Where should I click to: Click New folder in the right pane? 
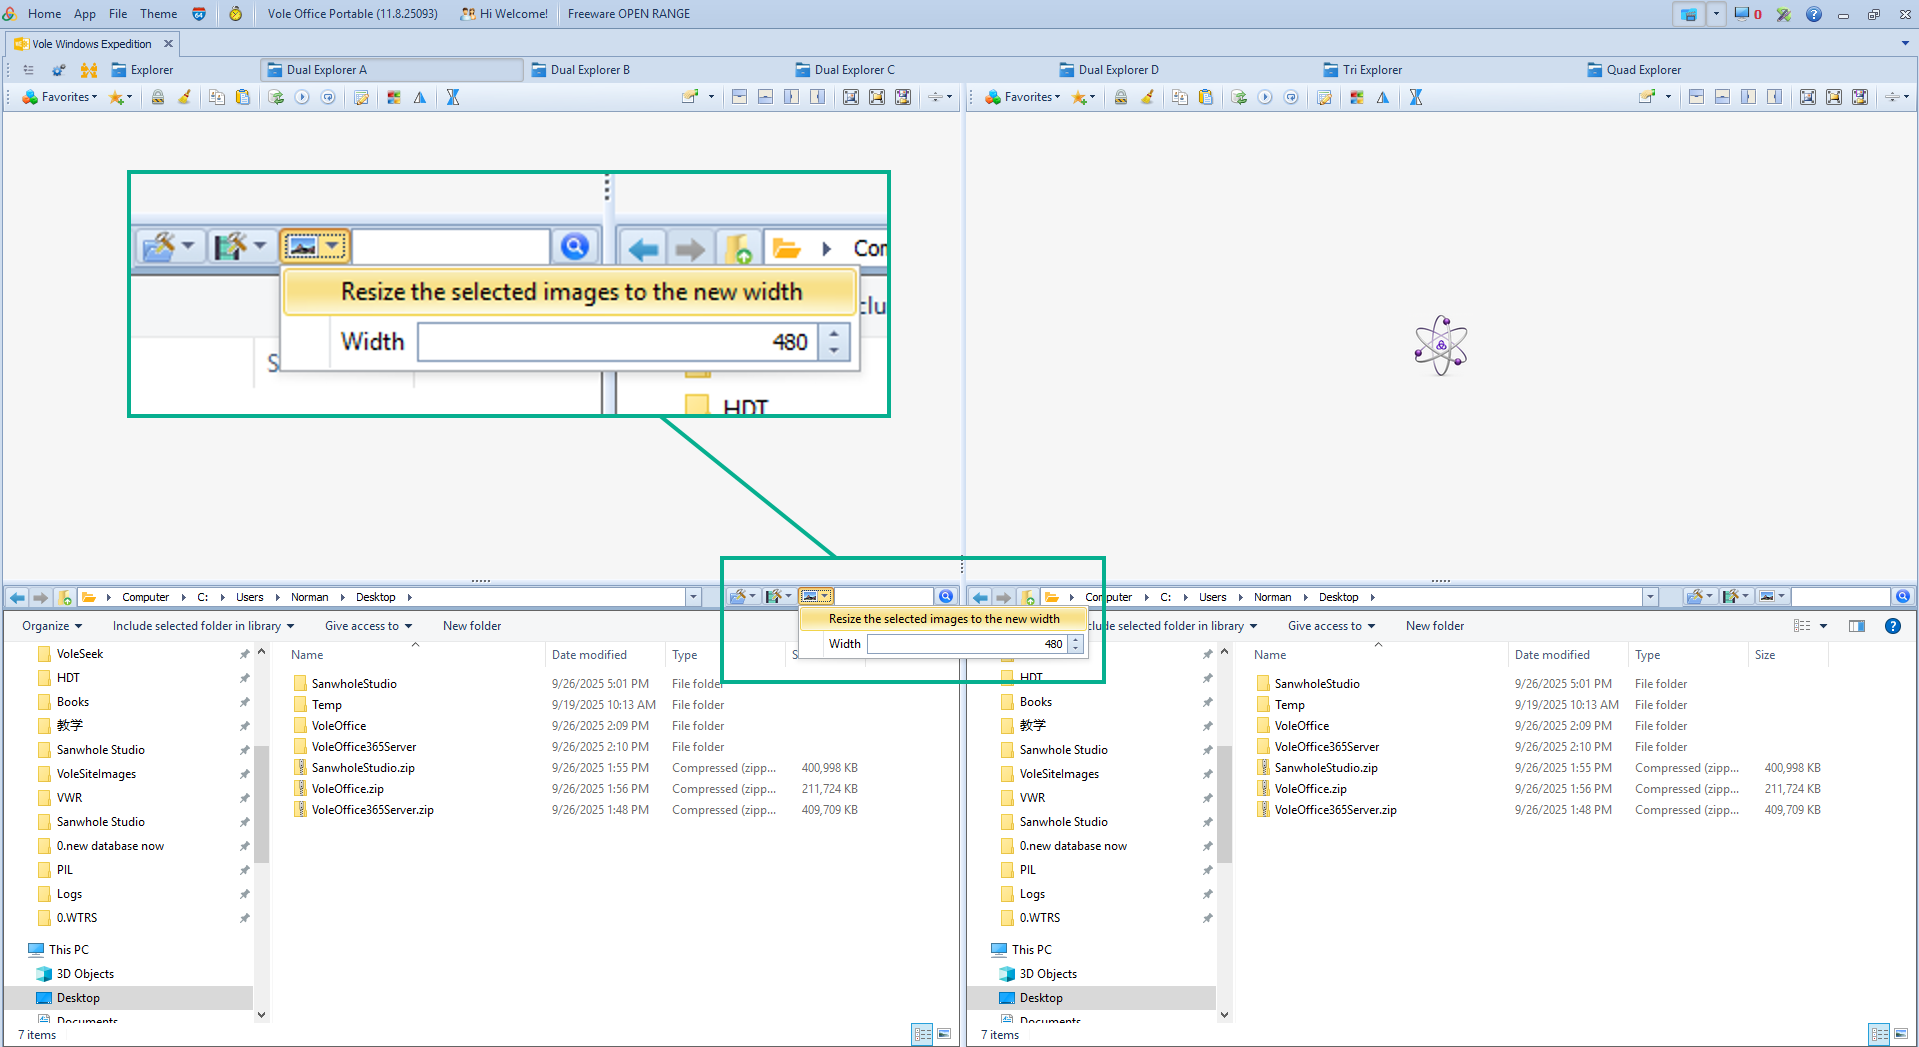[1434, 626]
